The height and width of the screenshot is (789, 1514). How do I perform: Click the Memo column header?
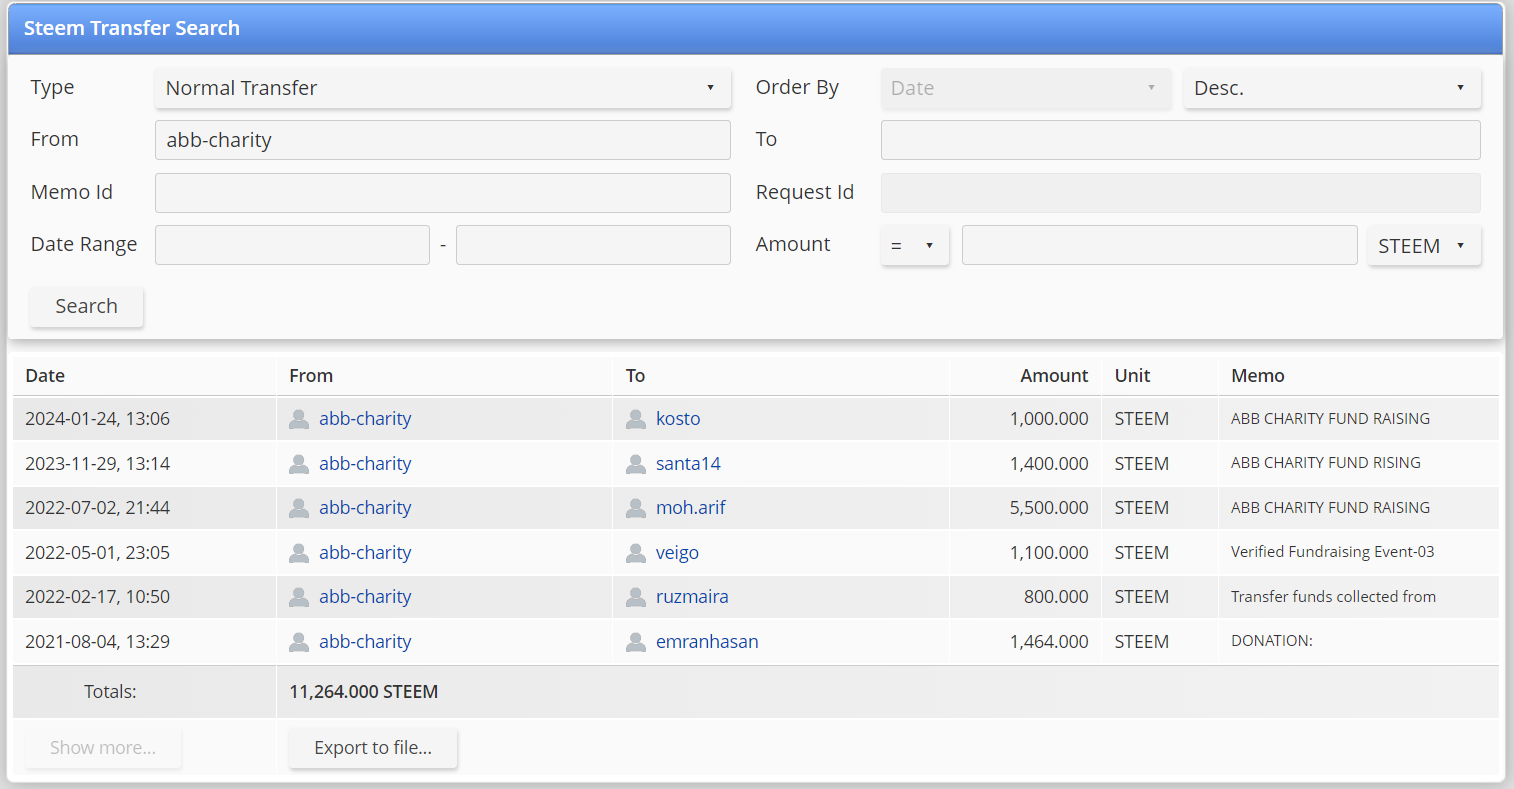(x=1258, y=376)
